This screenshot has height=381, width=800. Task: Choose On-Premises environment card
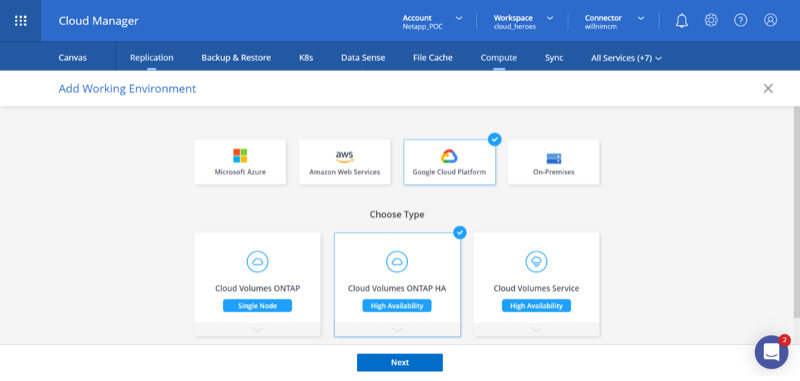554,162
